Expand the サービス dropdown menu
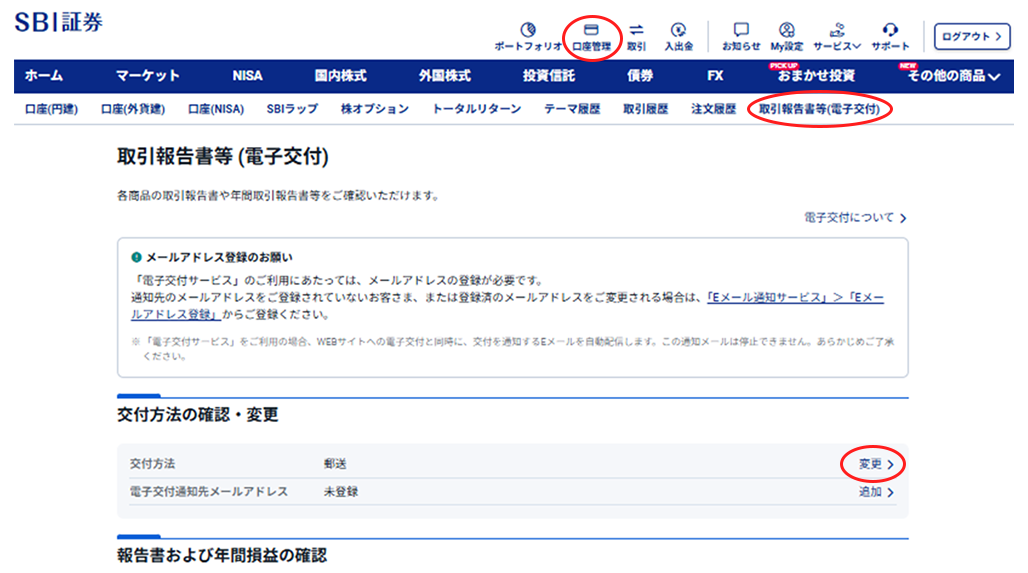The image size is (1028, 573). (x=837, y=36)
